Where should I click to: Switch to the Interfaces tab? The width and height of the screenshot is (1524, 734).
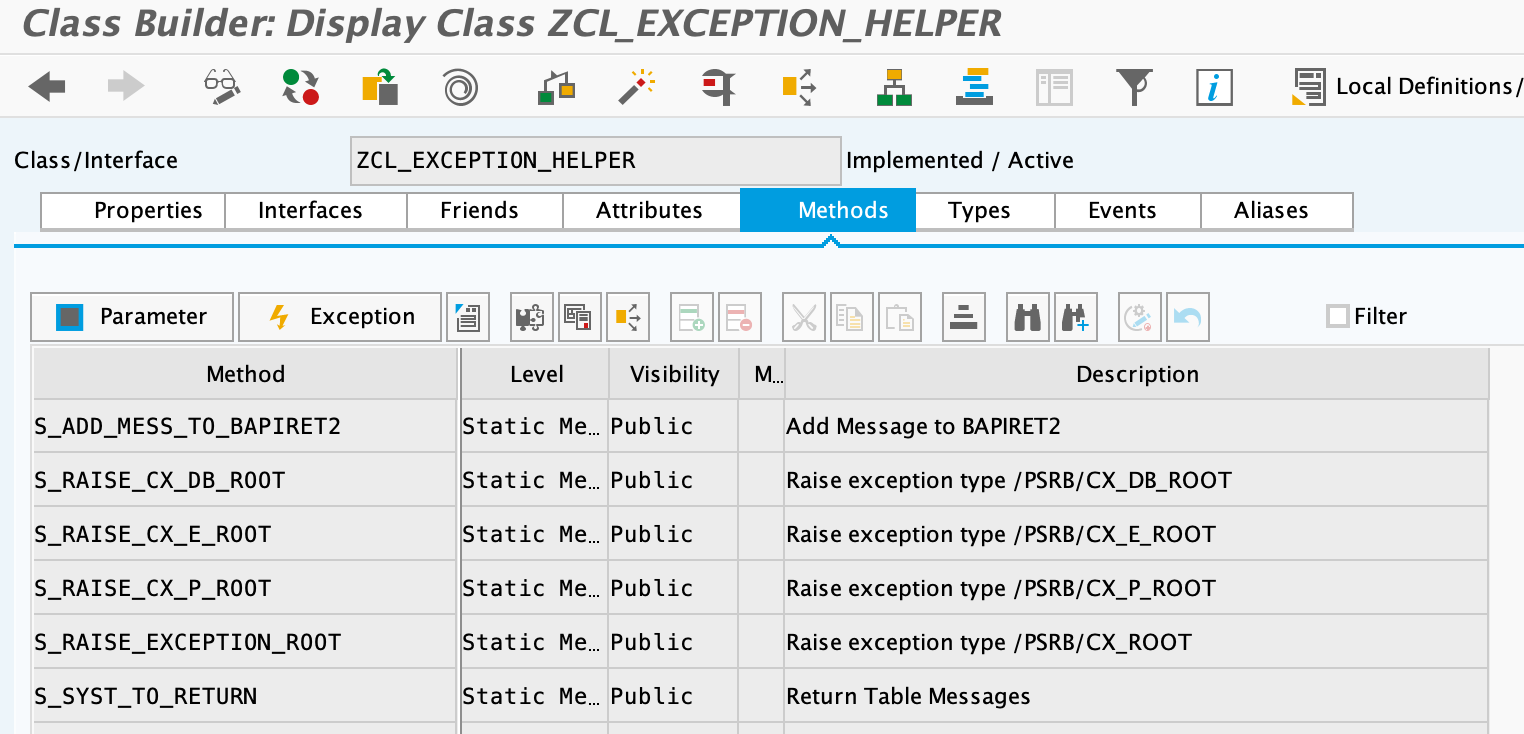[316, 211]
